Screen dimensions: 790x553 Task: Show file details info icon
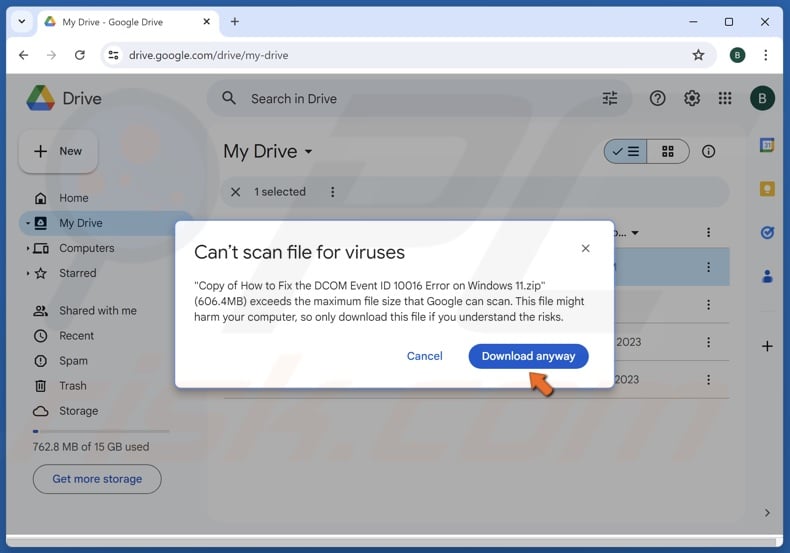pyautogui.click(x=708, y=152)
